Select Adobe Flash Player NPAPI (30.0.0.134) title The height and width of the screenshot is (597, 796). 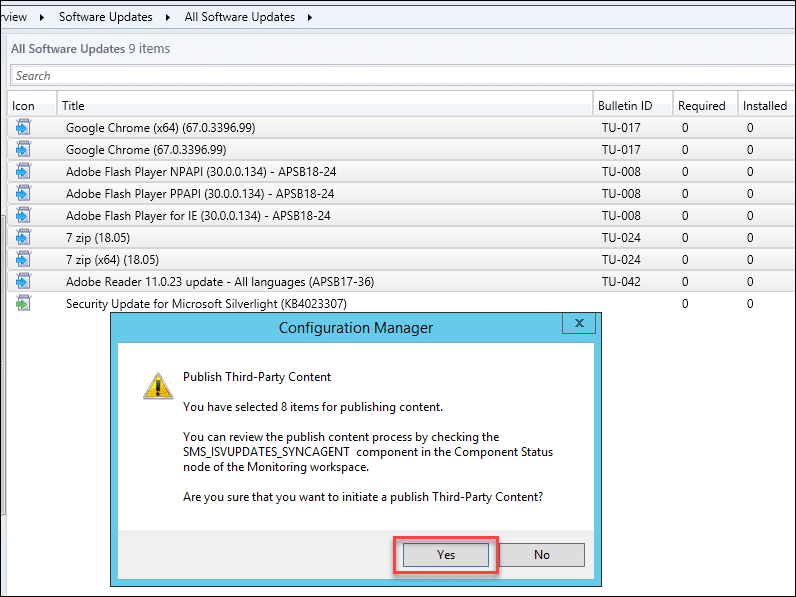tap(201, 172)
